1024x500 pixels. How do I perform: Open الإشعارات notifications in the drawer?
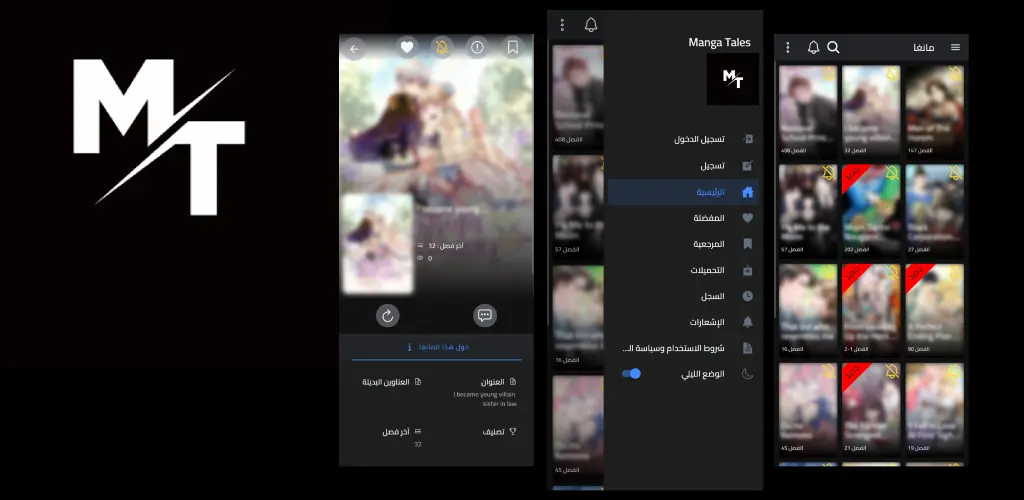pos(683,322)
